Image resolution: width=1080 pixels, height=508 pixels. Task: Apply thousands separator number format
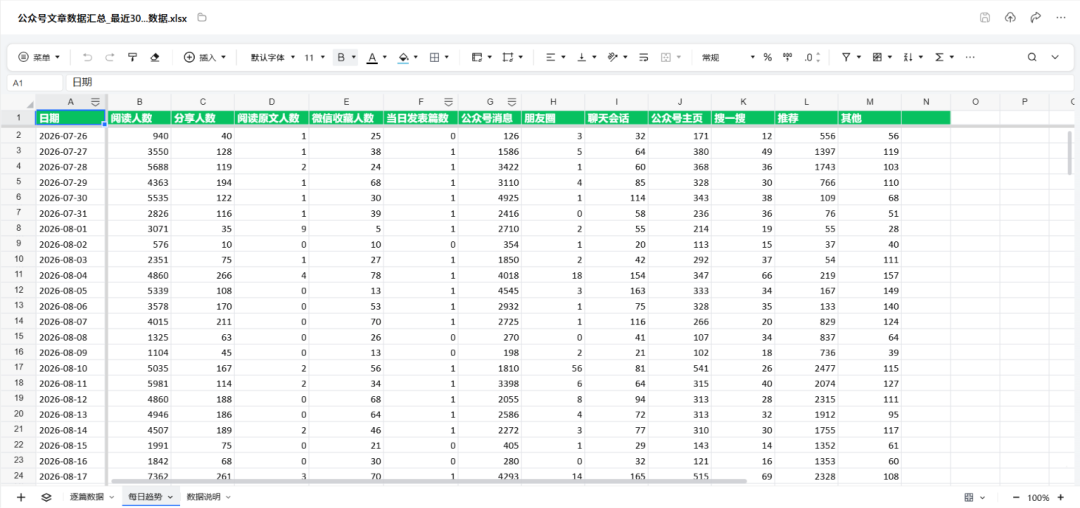pos(787,58)
